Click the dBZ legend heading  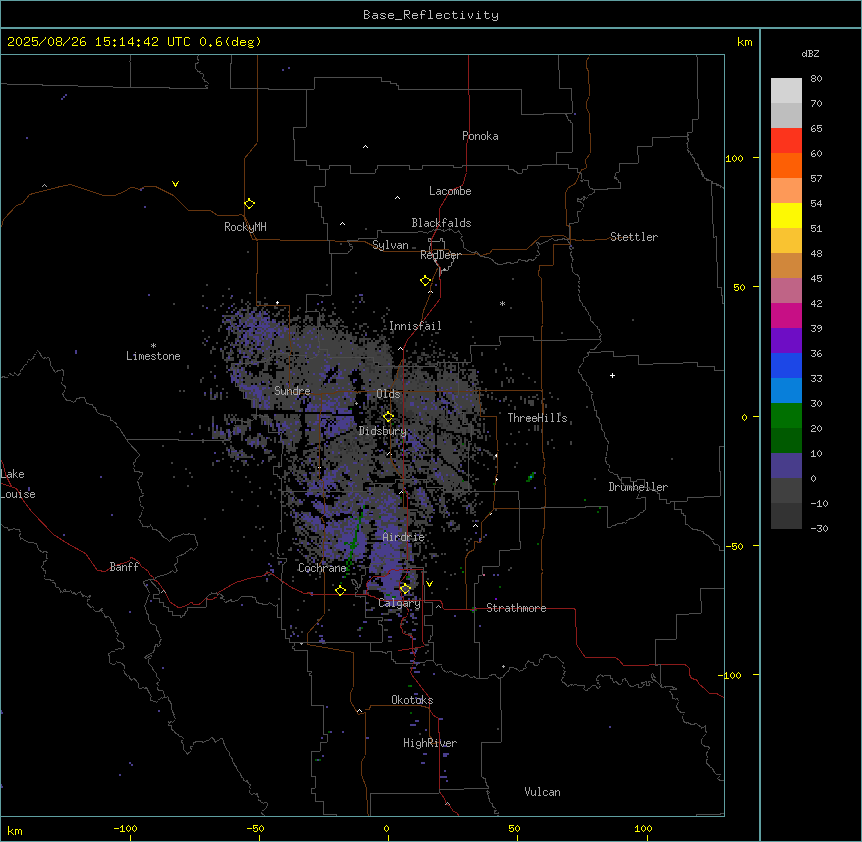(810, 53)
